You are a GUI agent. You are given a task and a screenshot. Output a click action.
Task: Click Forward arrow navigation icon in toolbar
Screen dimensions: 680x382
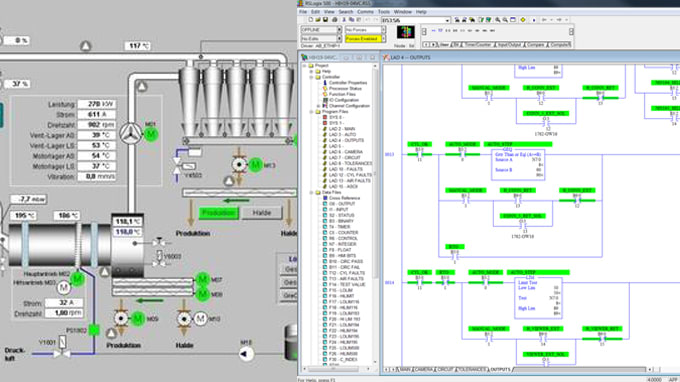pos(559,20)
